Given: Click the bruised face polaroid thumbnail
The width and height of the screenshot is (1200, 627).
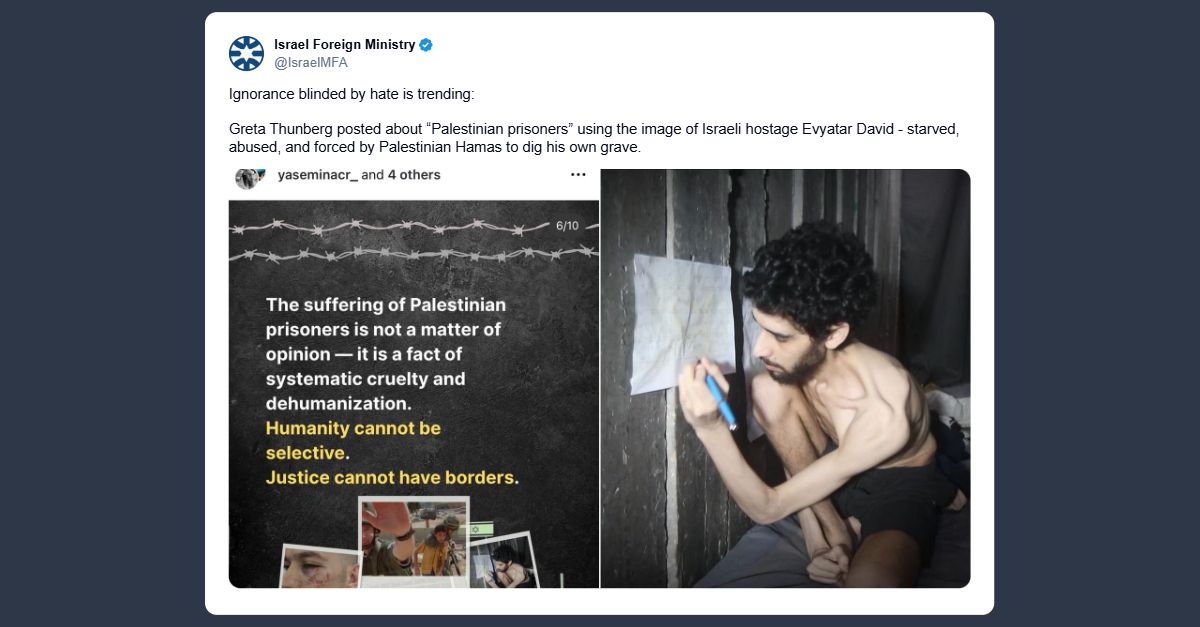Looking at the screenshot, I should pos(320,566).
